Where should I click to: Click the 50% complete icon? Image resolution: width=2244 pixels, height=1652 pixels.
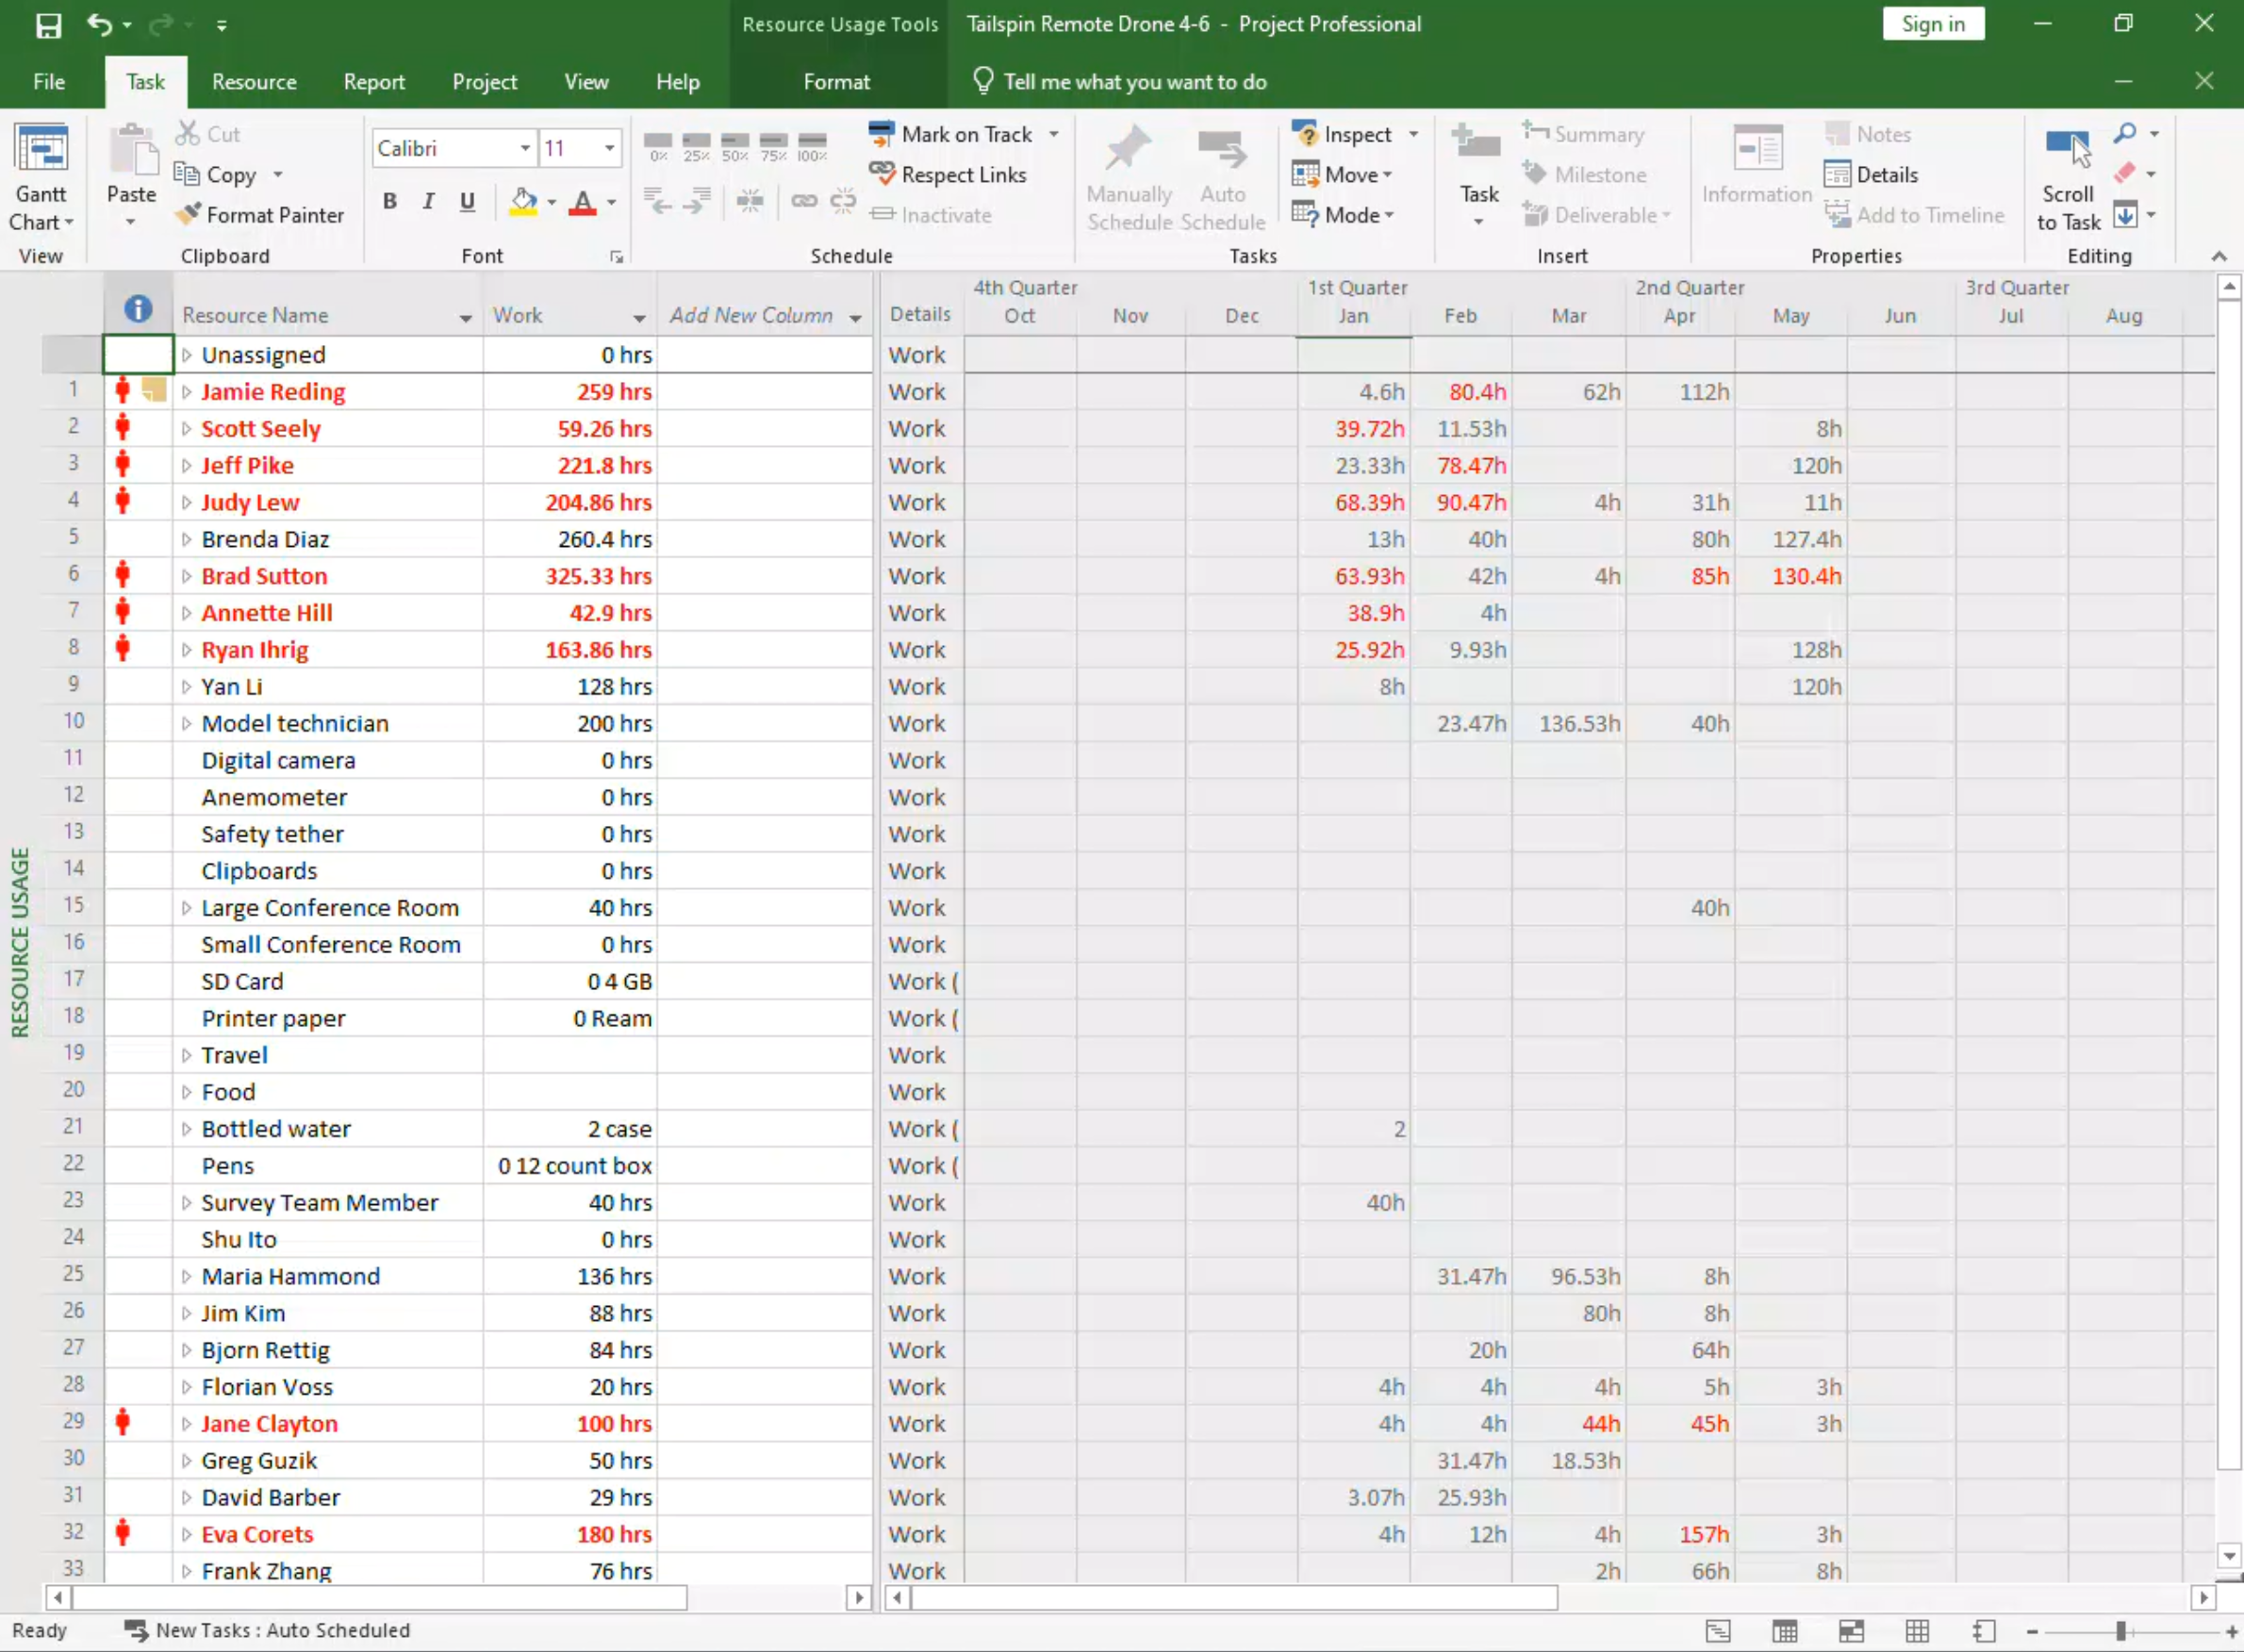(x=734, y=146)
